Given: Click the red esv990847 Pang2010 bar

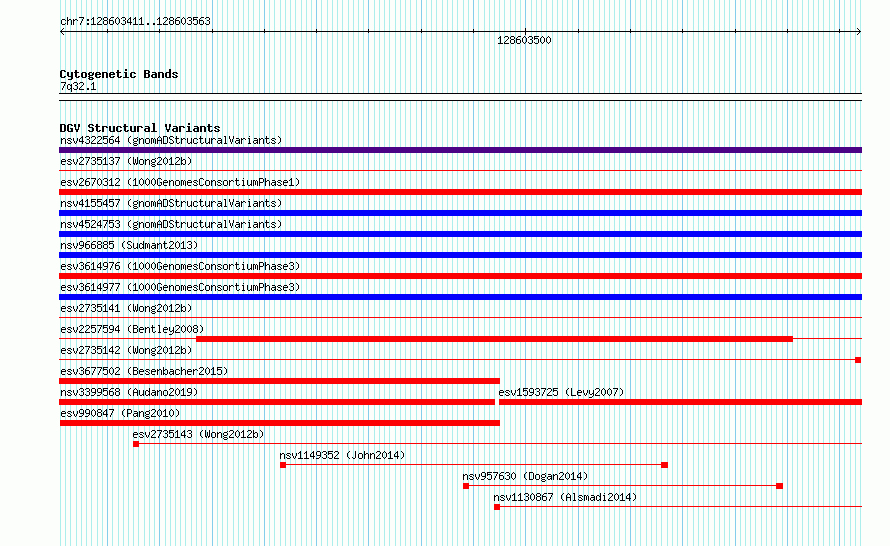Looking at the screenshot, I should pos(279,423).
